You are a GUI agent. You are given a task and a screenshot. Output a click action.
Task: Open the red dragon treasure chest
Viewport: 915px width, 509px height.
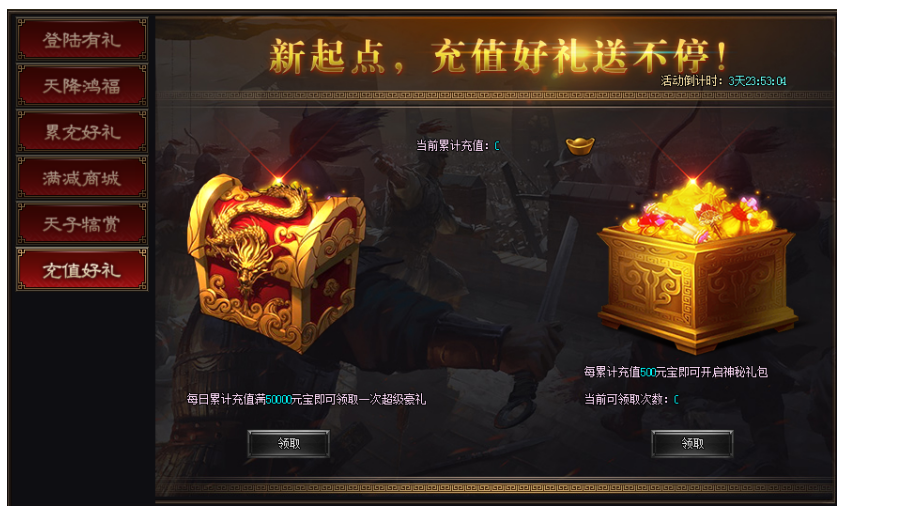tap(276, 263)
